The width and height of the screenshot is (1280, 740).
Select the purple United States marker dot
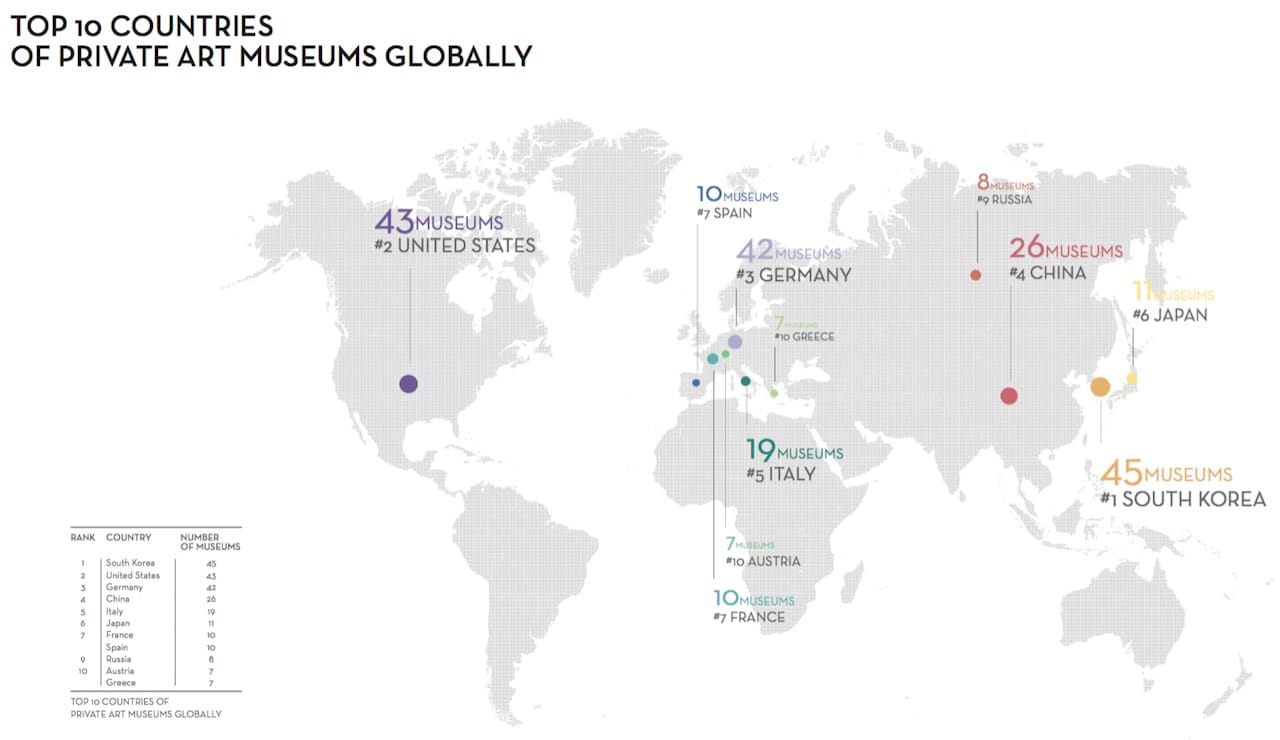click(x=408, y=382)
